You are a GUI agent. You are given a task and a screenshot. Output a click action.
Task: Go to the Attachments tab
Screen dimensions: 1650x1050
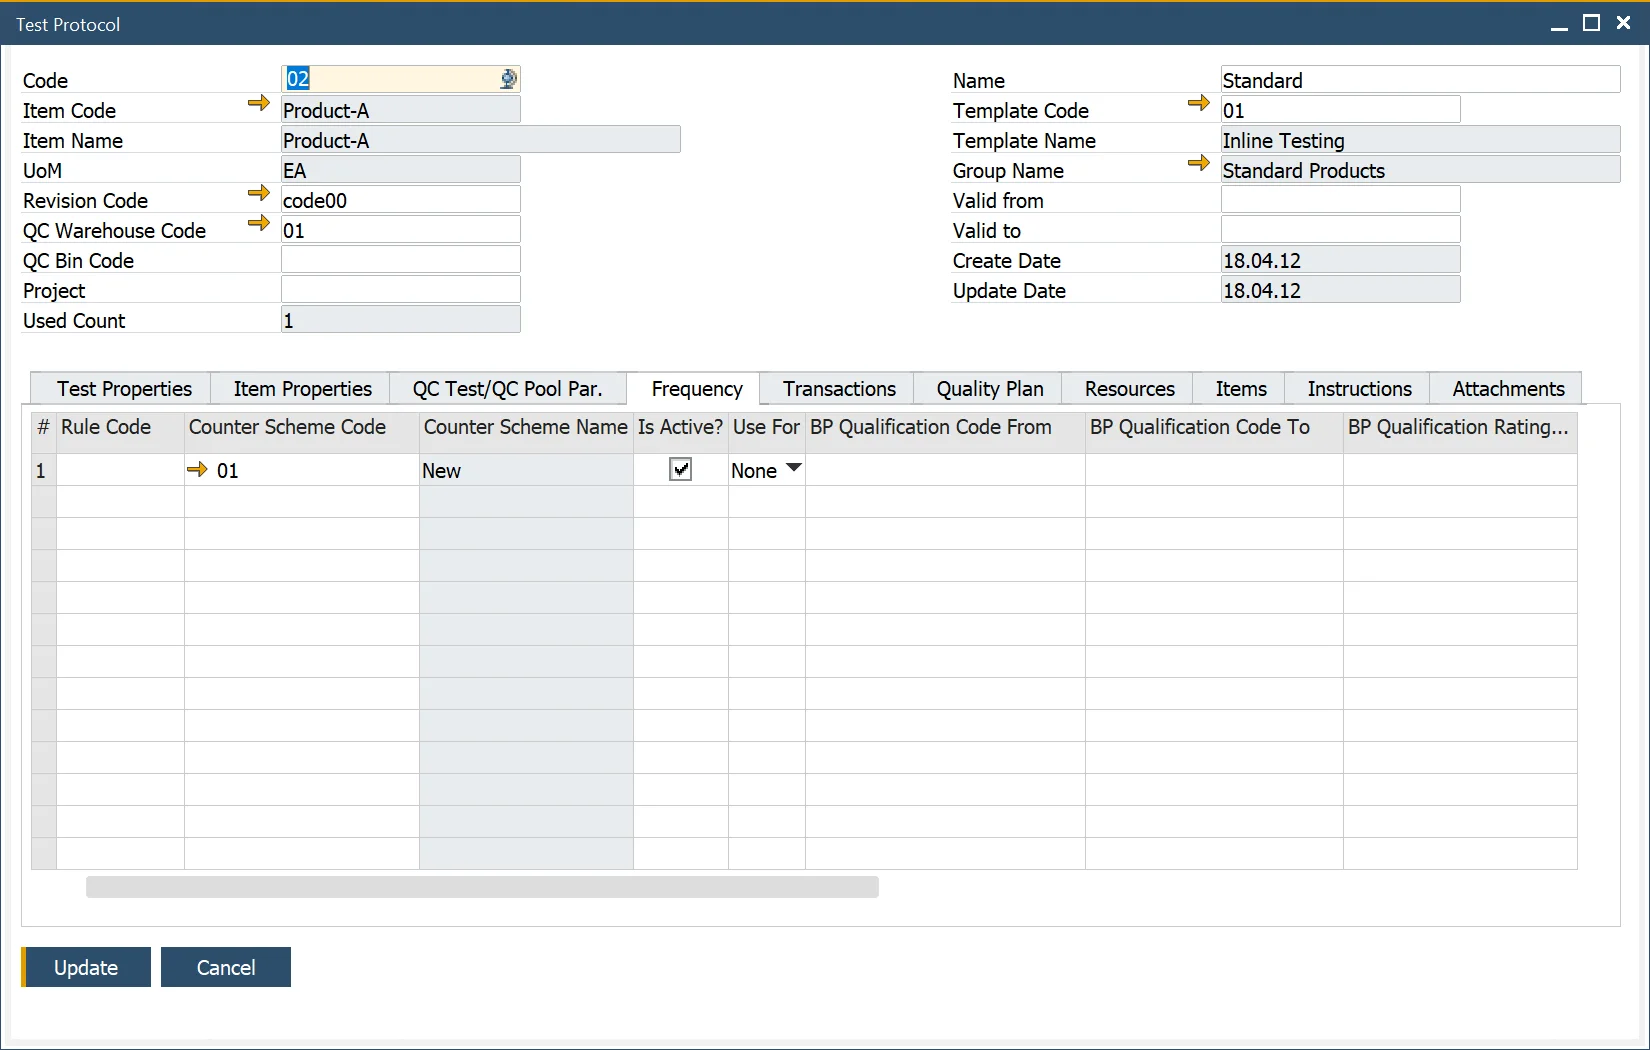pos(1507,389)
